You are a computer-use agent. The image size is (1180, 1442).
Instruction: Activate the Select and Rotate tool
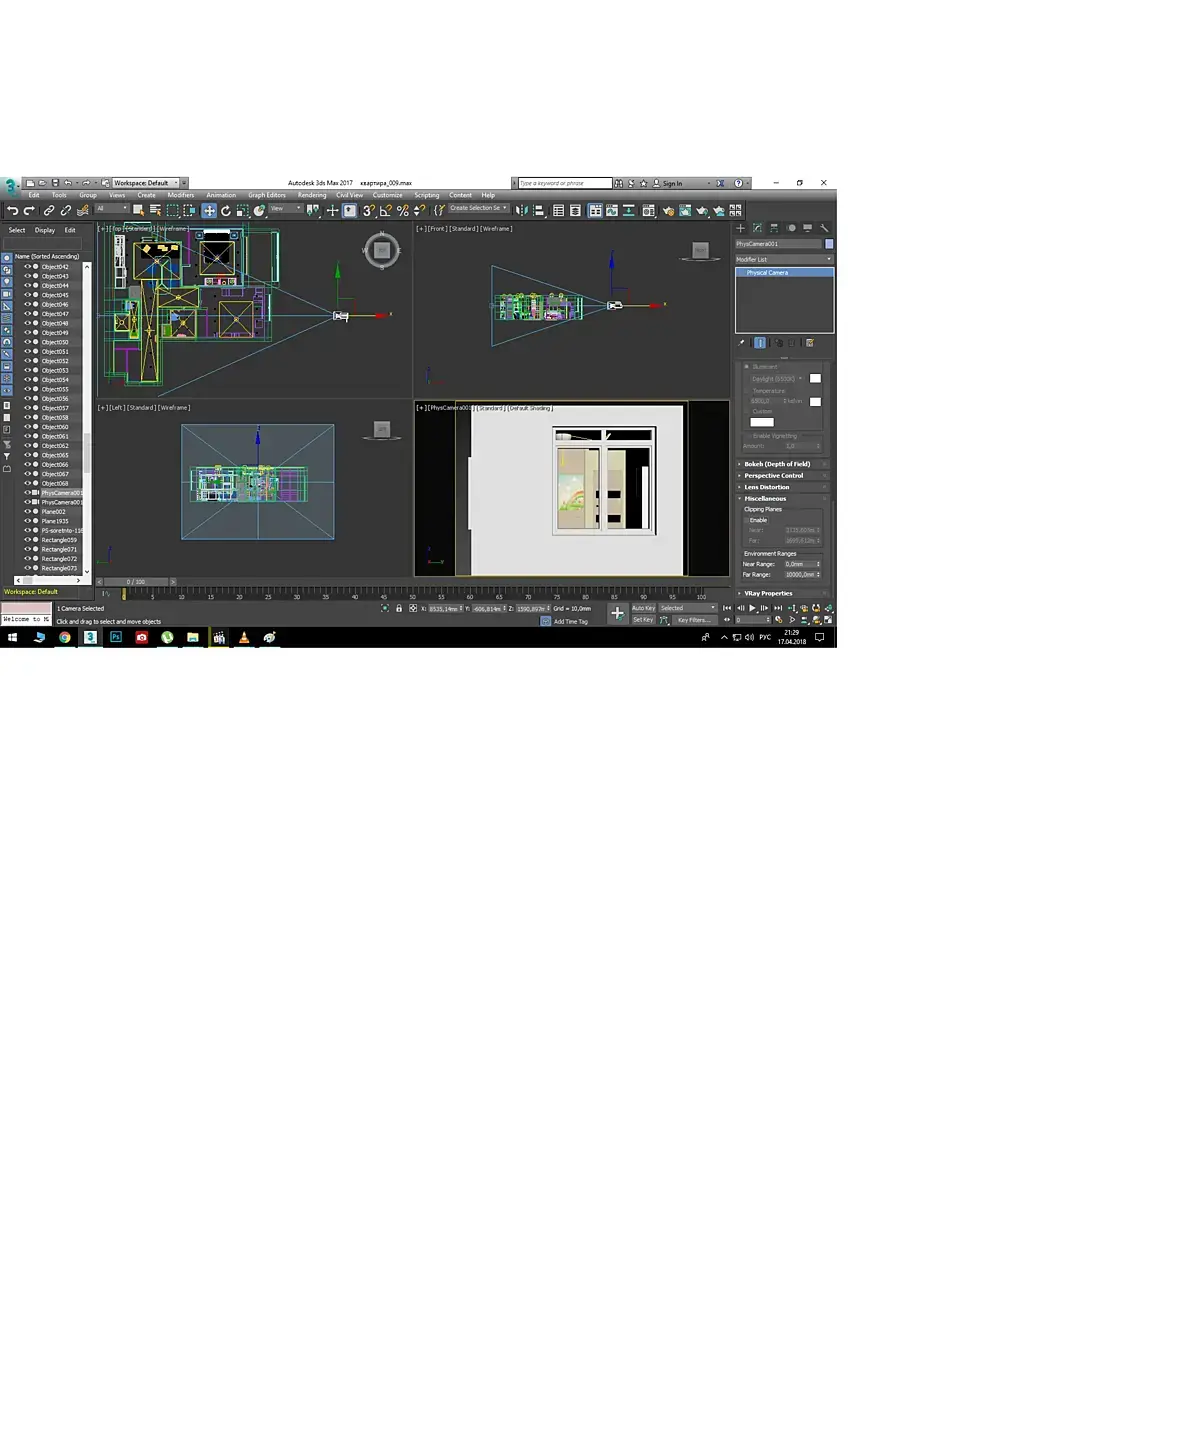[x=226, y=211]
